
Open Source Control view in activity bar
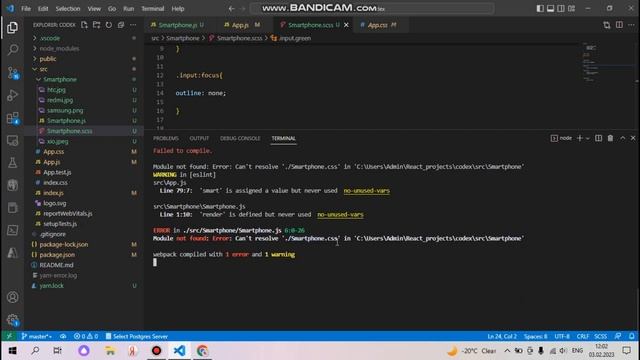(x=13, y=73)
